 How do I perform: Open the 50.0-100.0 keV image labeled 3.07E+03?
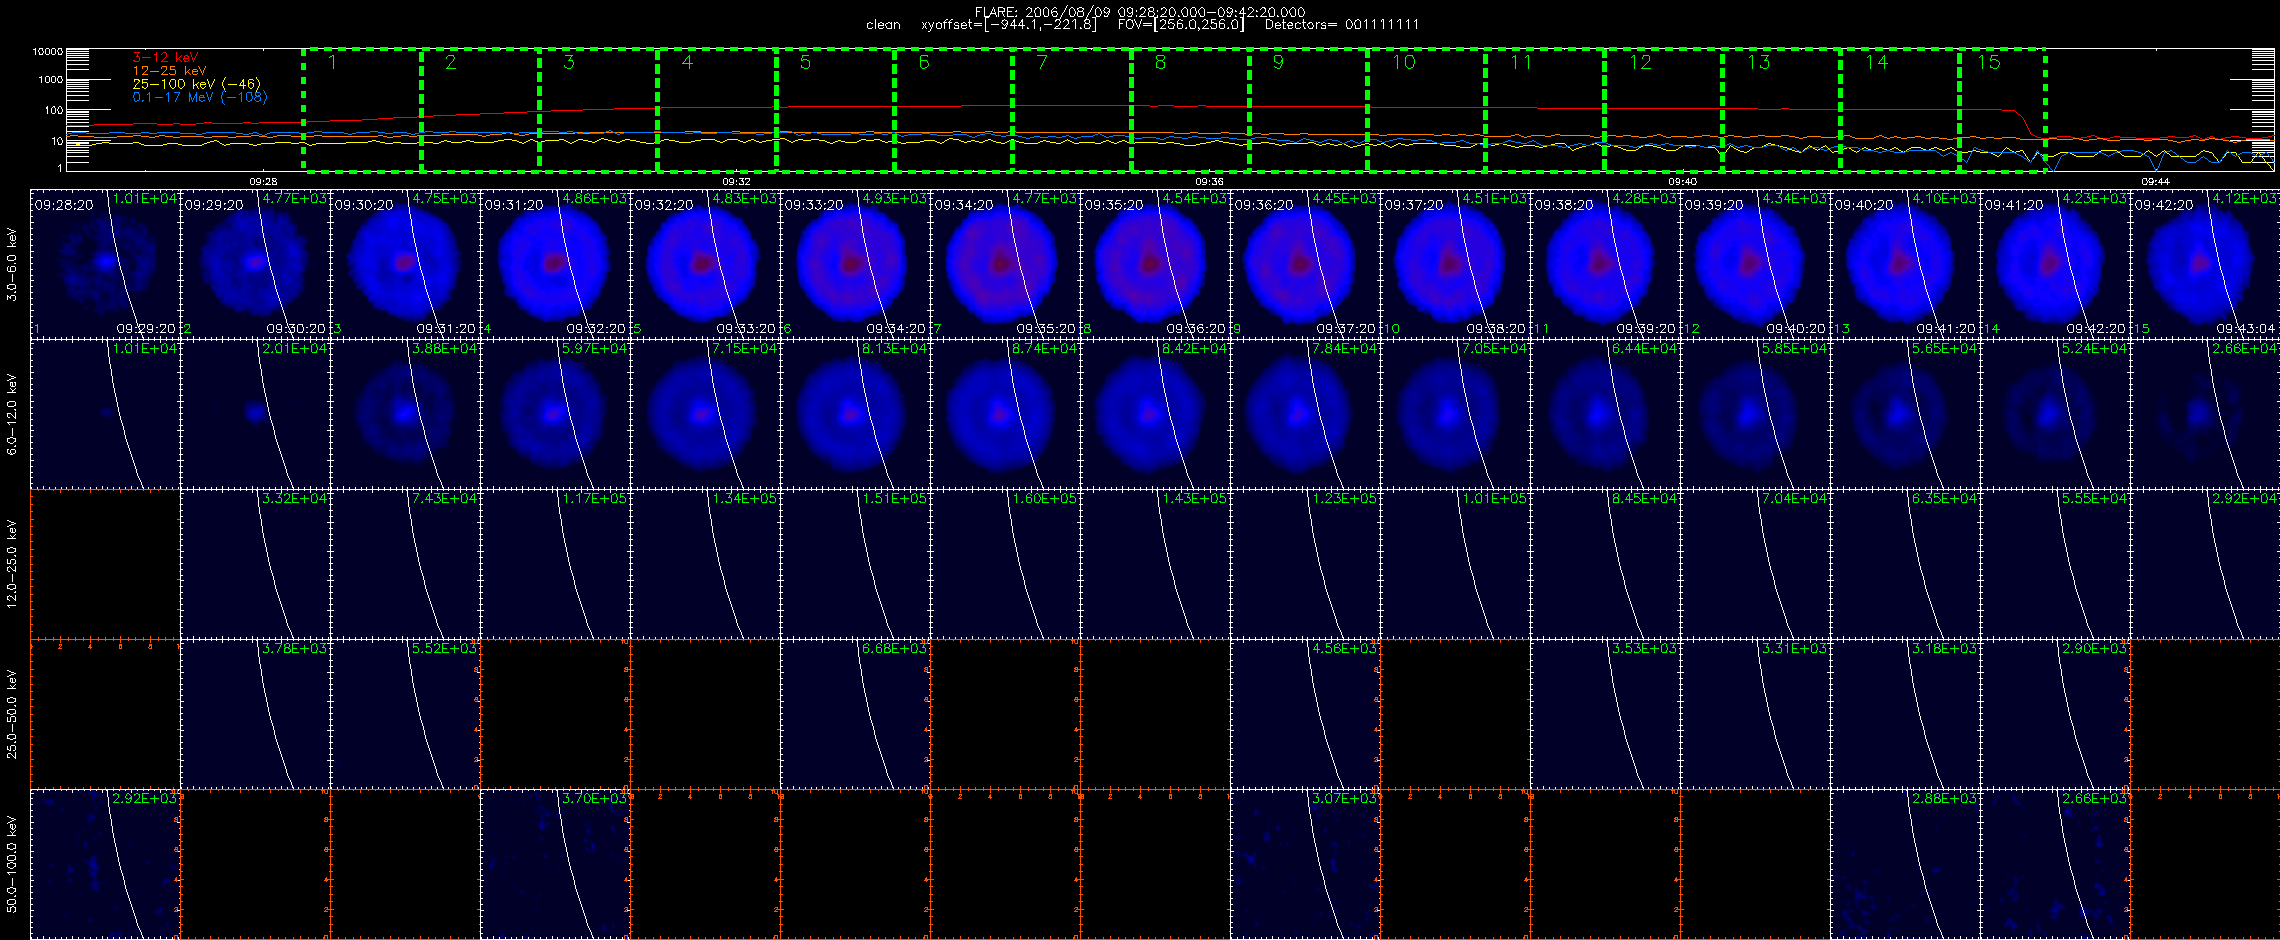[1306, 864]
